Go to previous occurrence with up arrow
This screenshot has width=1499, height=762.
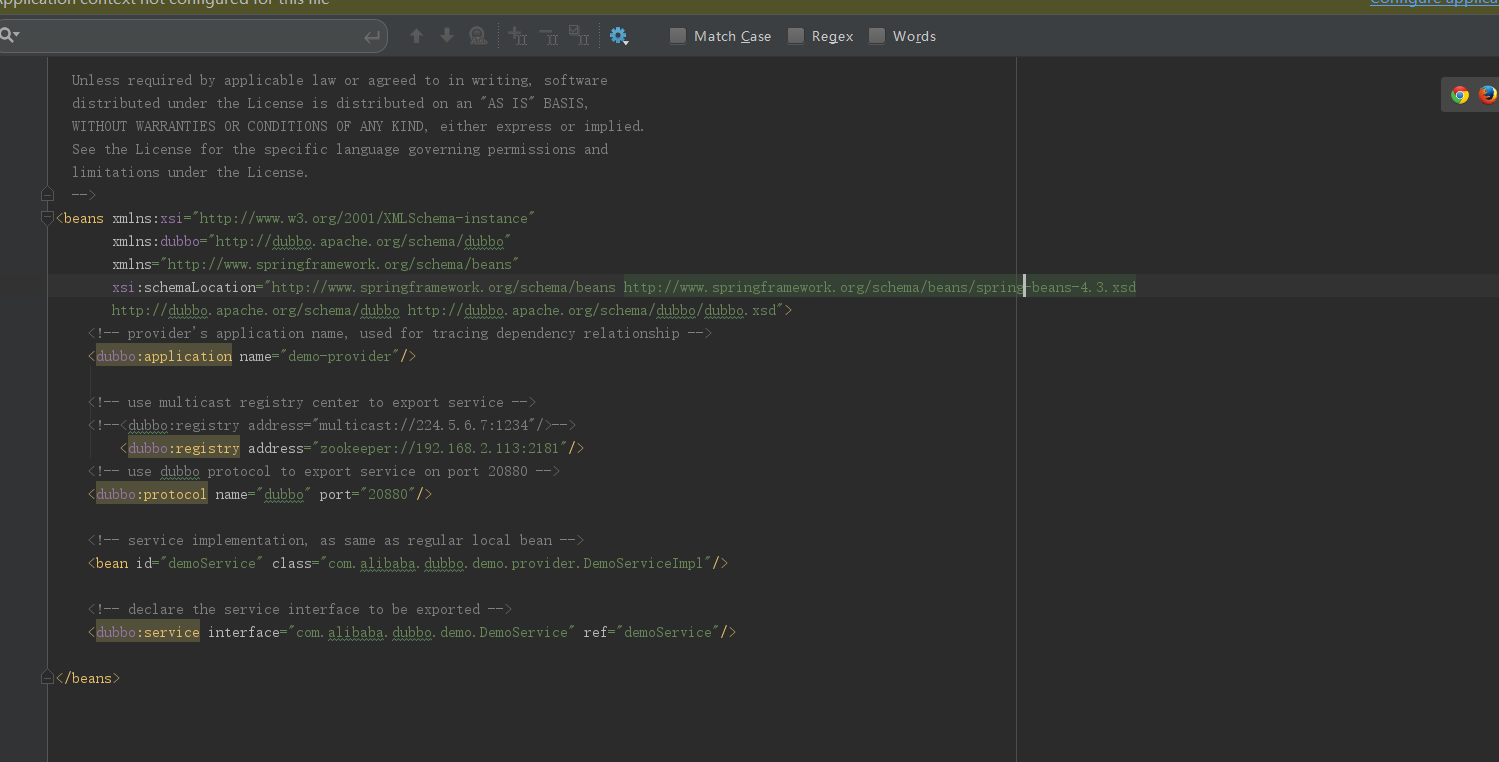coord(417,36)
